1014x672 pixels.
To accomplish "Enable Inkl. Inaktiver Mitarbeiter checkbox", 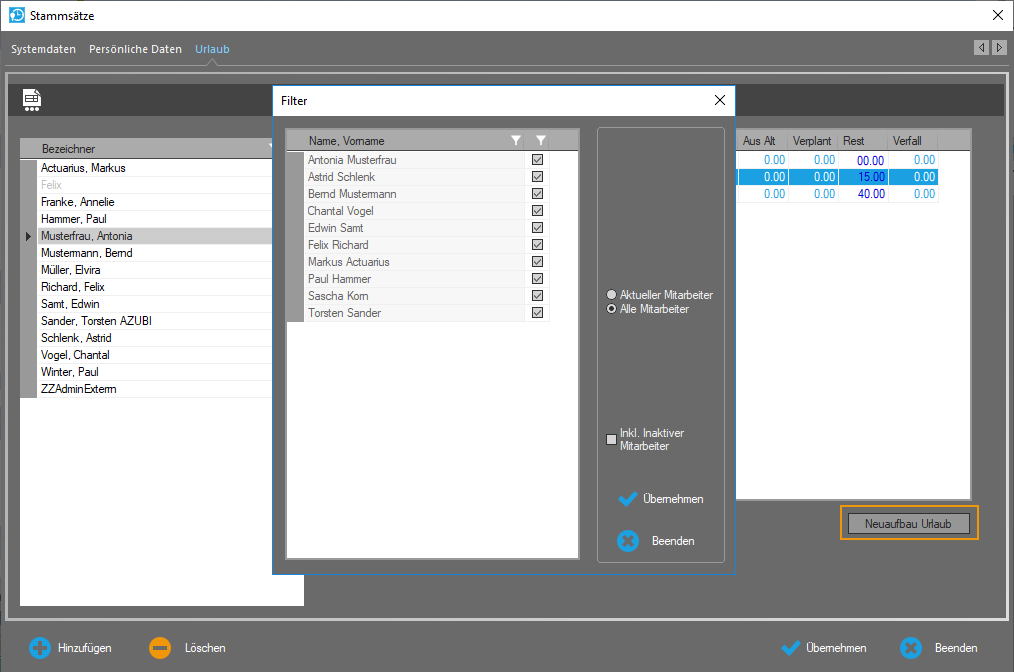I will (612, 440).
